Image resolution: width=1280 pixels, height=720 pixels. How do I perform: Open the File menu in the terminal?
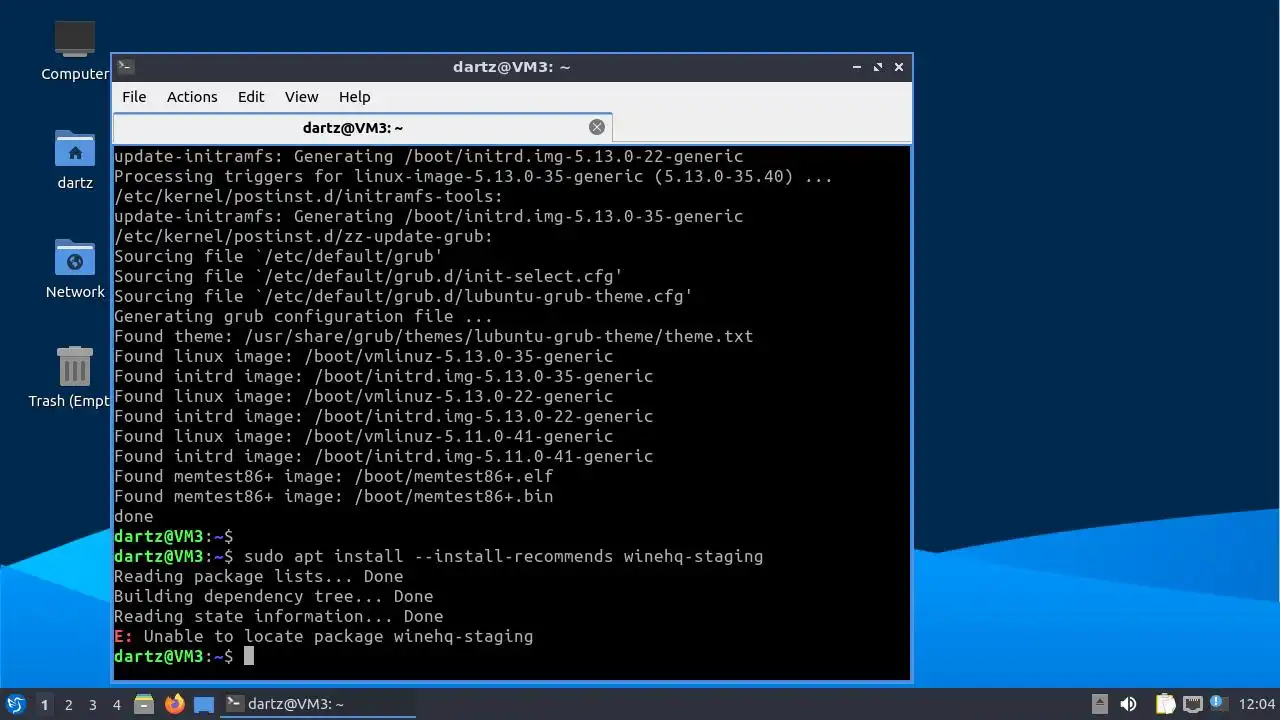[x=134, y=97]
